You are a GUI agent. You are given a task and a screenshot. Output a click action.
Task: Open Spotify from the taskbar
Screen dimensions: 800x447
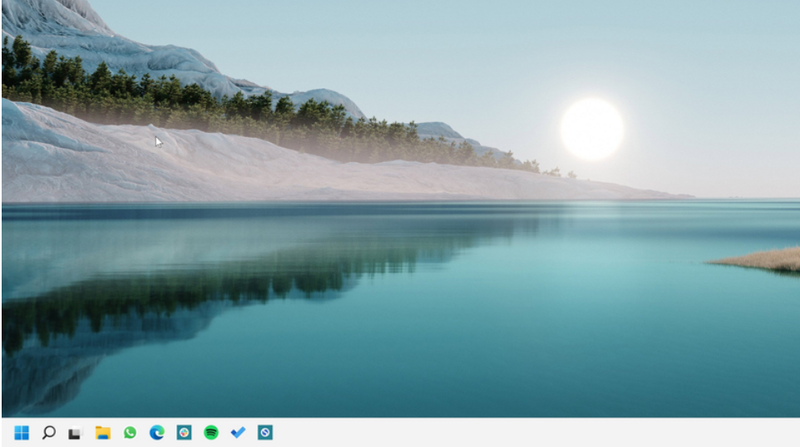211,433
